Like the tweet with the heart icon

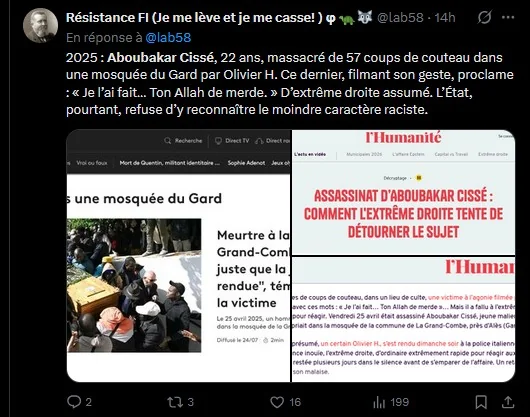point(277,402)
